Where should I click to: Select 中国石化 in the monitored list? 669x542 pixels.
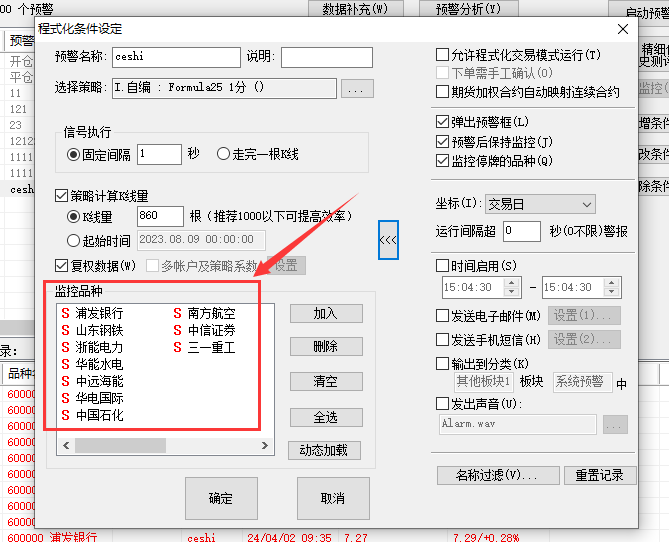pos(99,415)
